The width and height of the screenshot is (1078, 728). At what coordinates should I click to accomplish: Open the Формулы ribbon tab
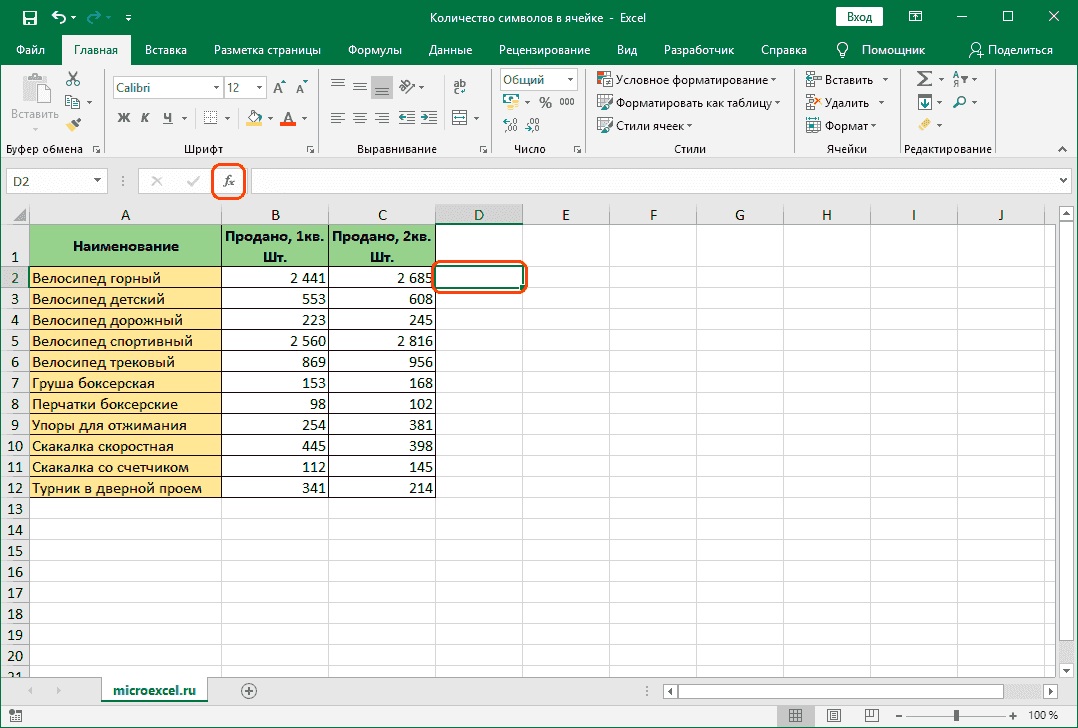pyautogui.click(x=375, y=50)
